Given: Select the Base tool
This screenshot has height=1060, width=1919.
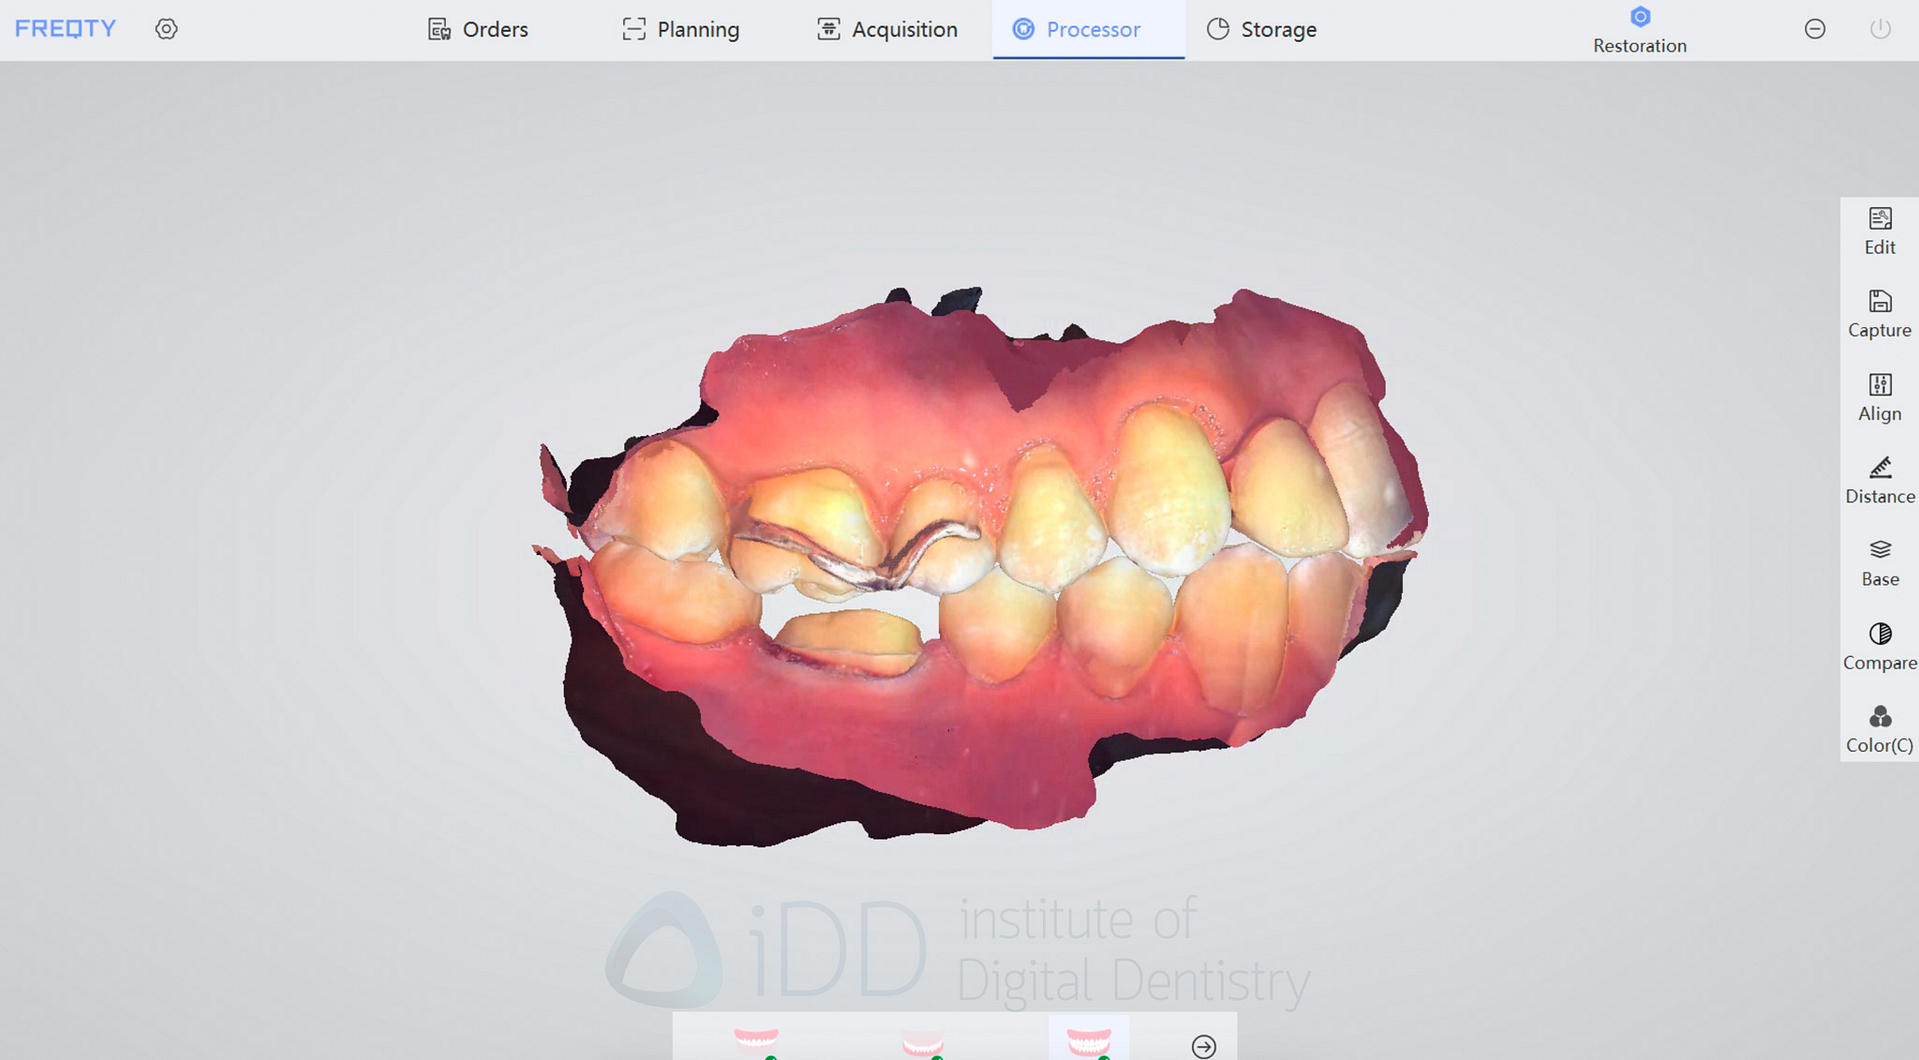Looking at the screenshot, I should pos(1879,562).
